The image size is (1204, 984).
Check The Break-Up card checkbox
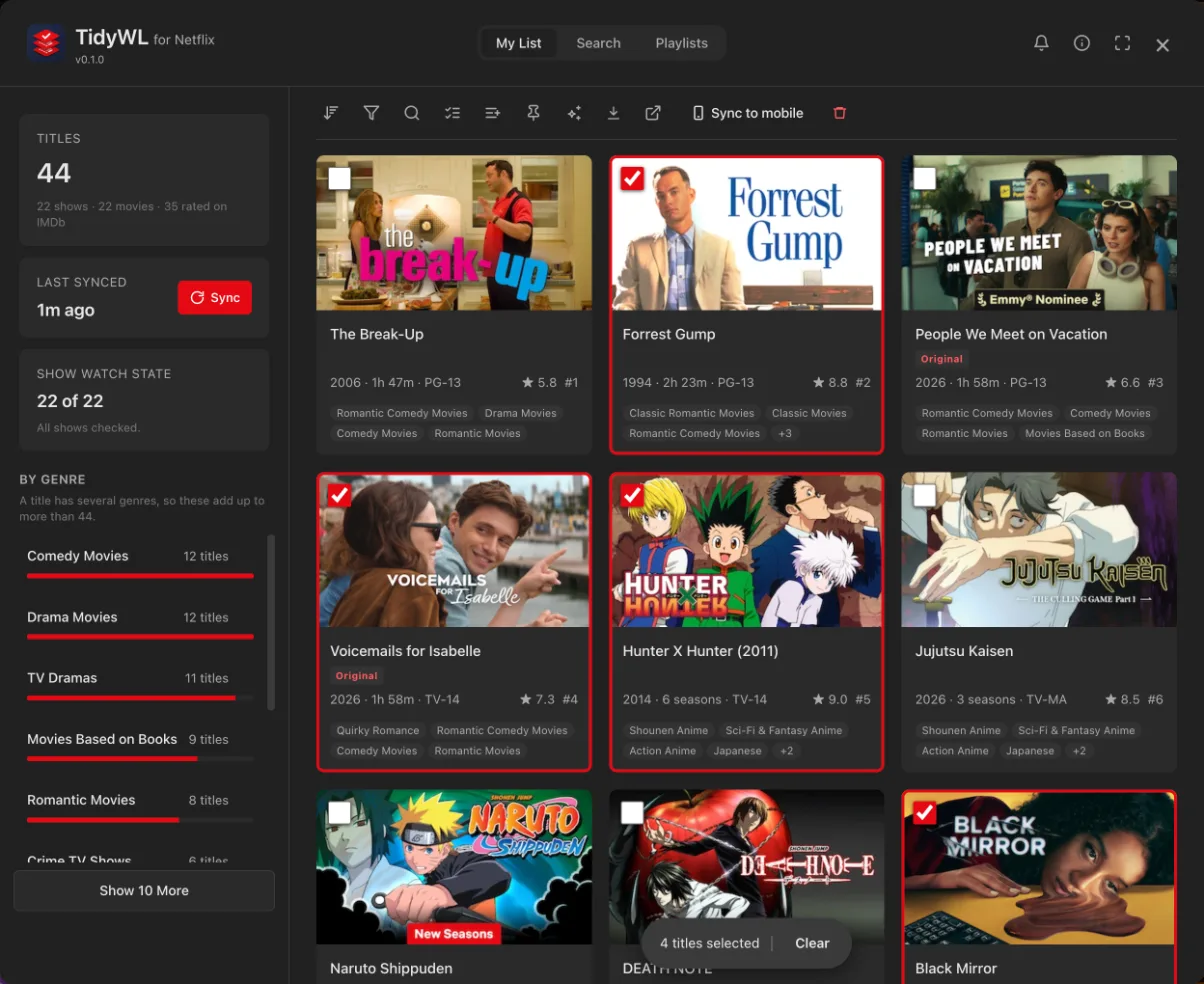click(x=340, y=178)
